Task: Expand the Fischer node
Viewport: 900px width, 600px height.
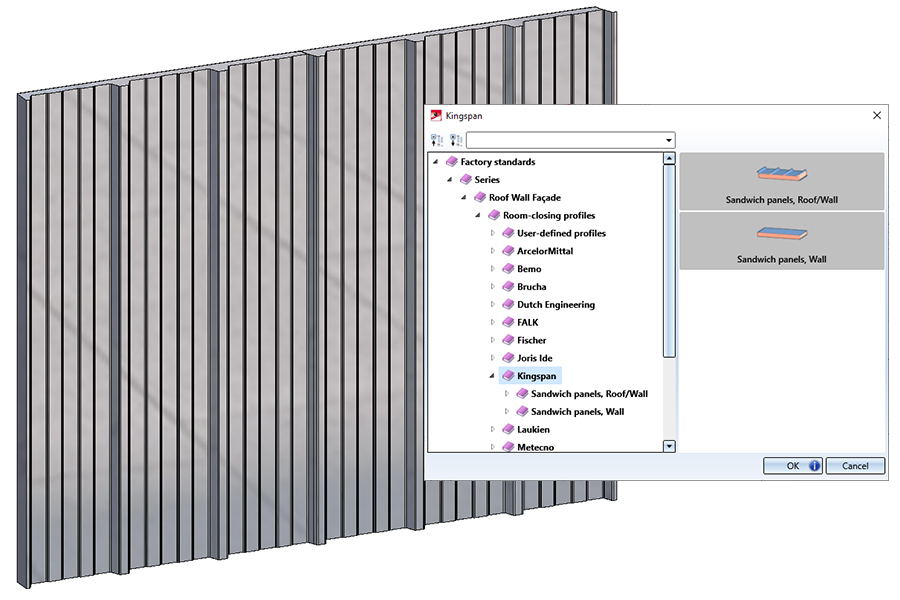Action: pos(492,340)
